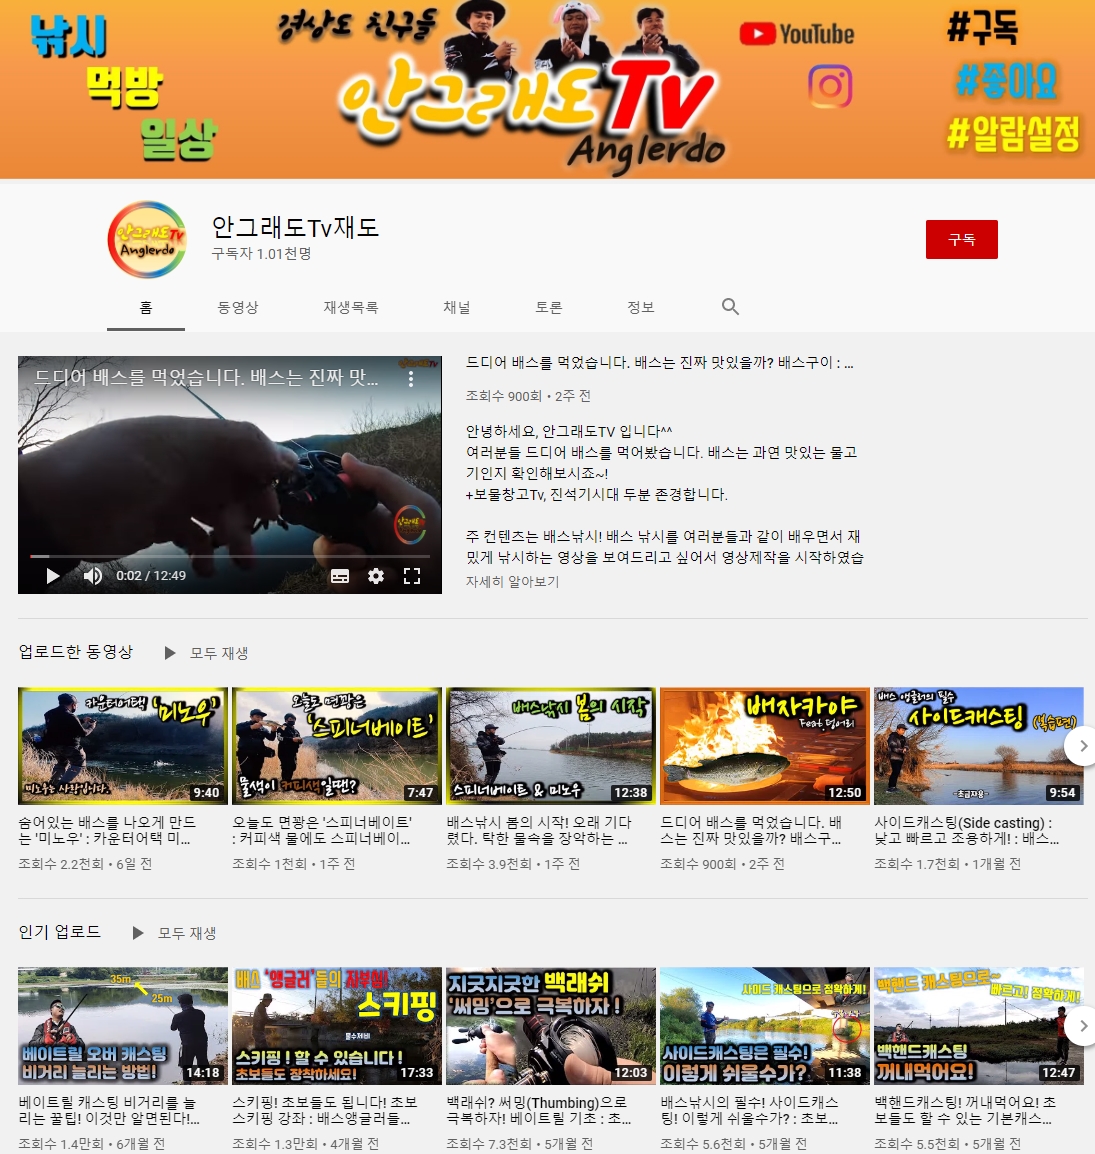Expand description with 자세히 알아보기
This screenshot has width=1095, height=1154.
pyautogui.click(x=512, y=581)
